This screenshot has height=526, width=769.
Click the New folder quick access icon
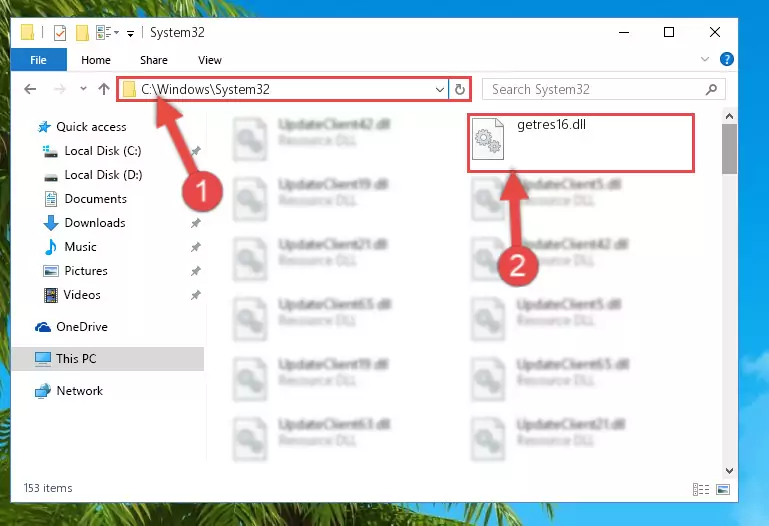coord(82,33)
